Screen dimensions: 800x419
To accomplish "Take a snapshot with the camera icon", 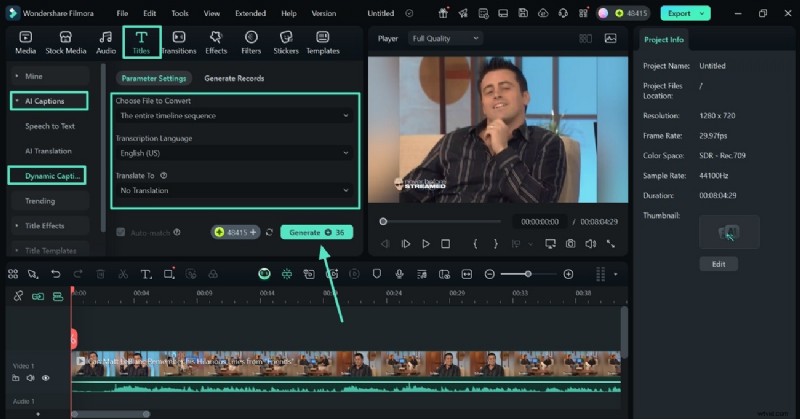I will tap(570, 243).
